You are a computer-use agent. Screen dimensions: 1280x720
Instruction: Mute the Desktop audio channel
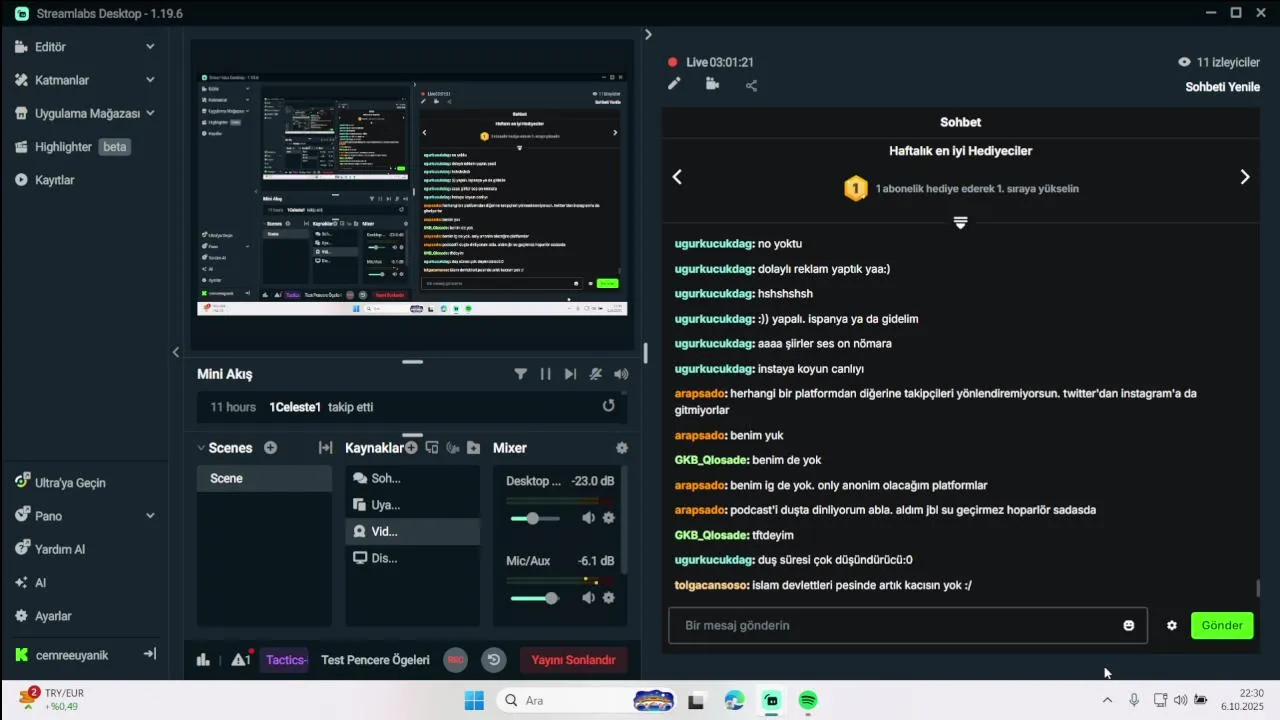[589, 518]
